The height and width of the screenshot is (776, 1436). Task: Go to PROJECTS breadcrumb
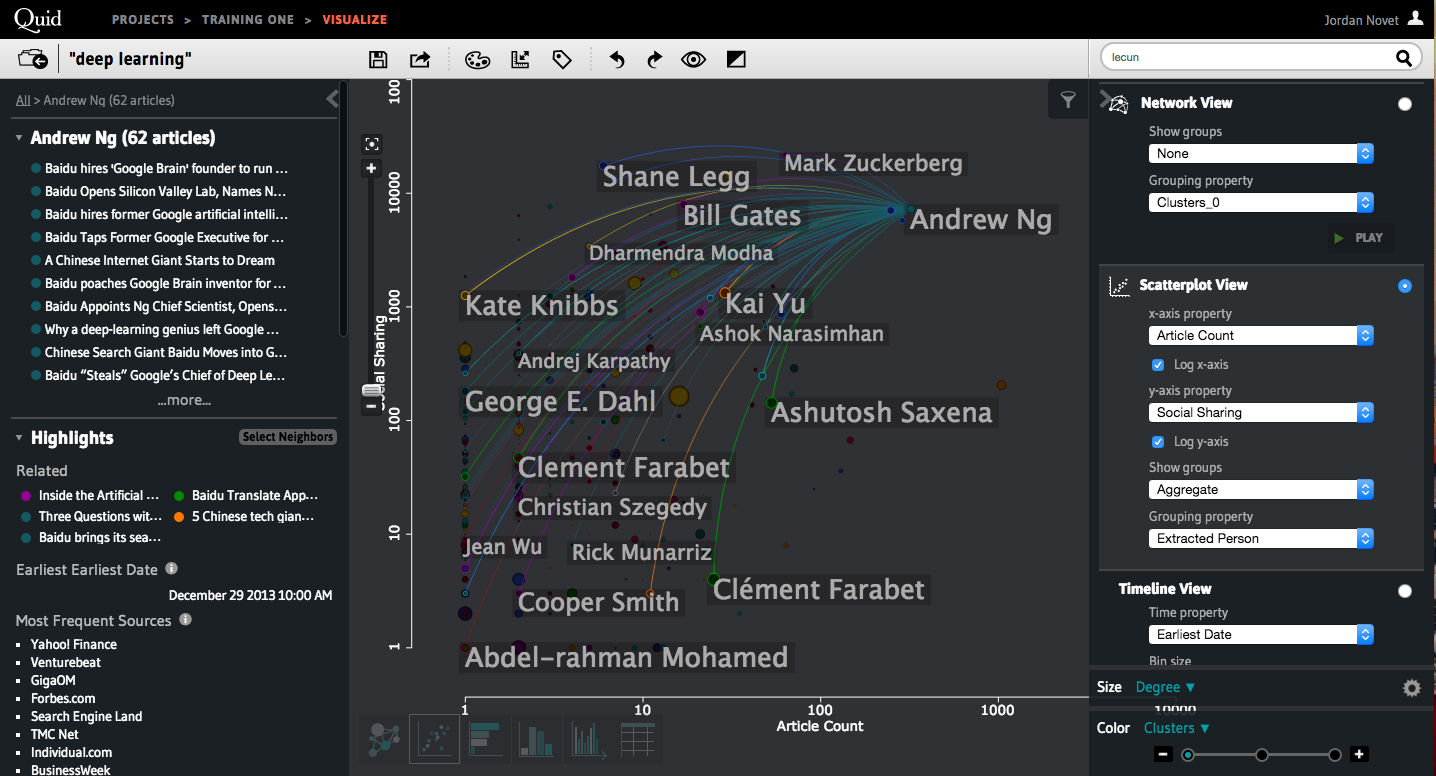pos(143,19)
